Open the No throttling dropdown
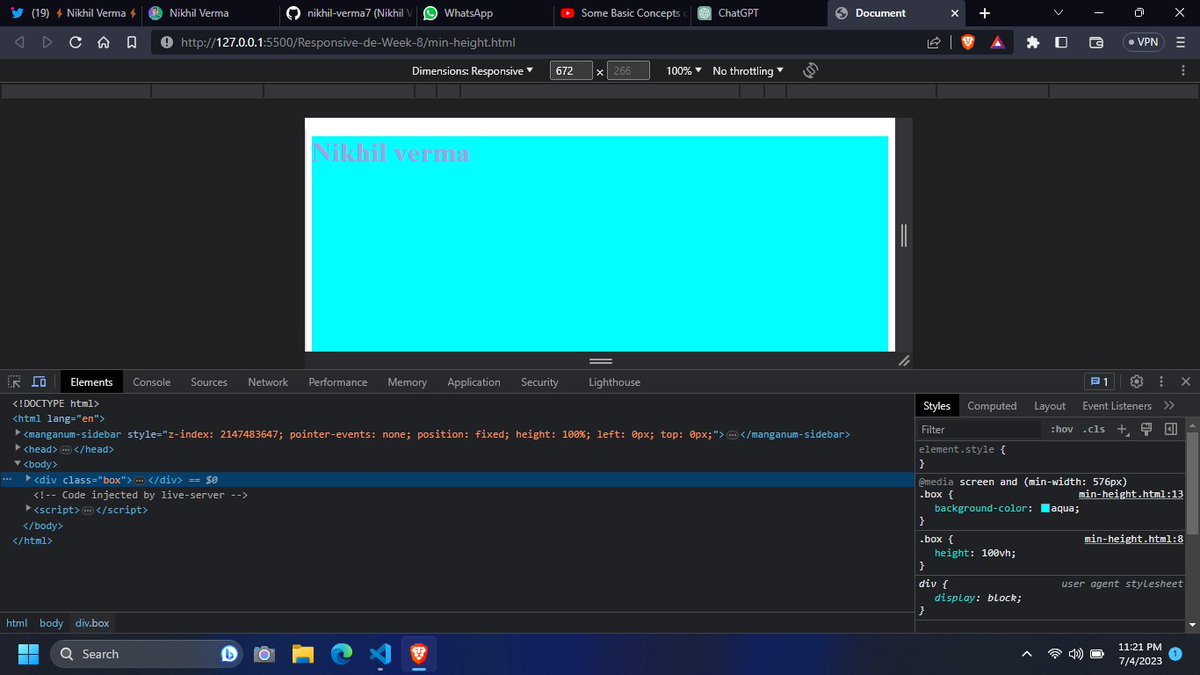Image resolution: width=1200 pixels, height=675 pixels. click(x=748, y=71)
